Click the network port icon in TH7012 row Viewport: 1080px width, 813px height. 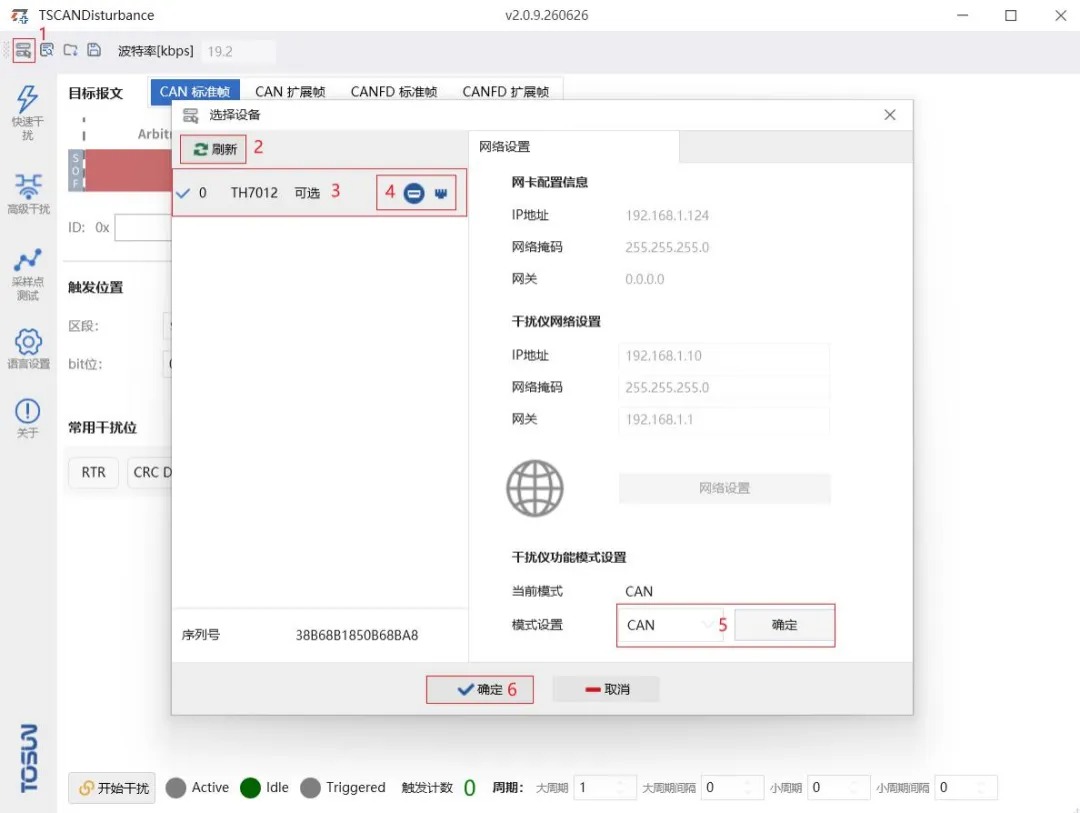(x=441, y=193)
